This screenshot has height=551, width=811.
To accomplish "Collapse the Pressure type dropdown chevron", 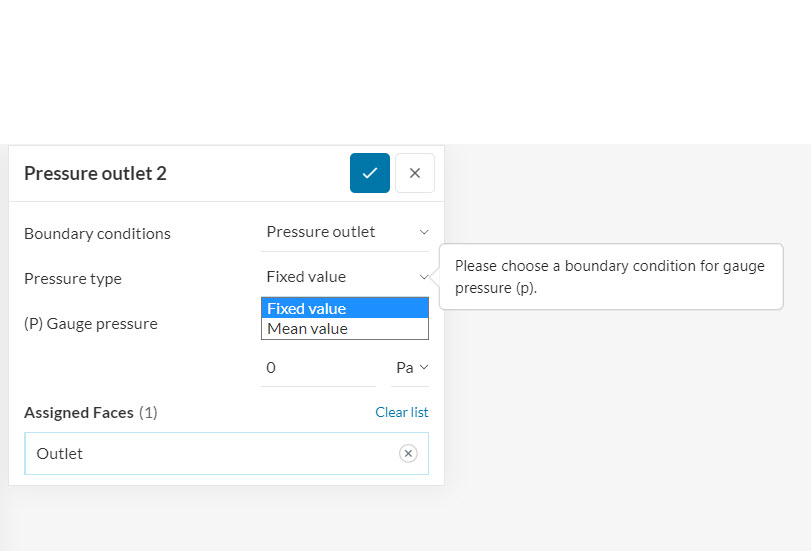I will point(424,277).
